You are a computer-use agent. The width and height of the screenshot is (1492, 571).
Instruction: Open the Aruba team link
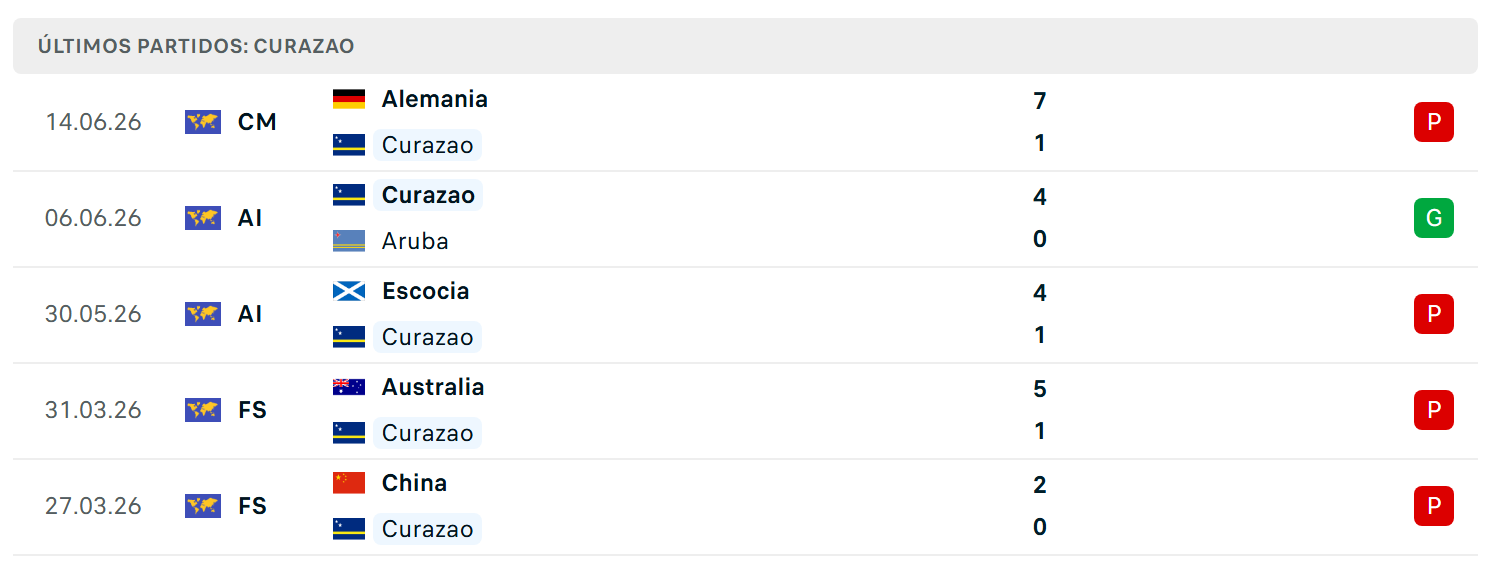point(415,241)
